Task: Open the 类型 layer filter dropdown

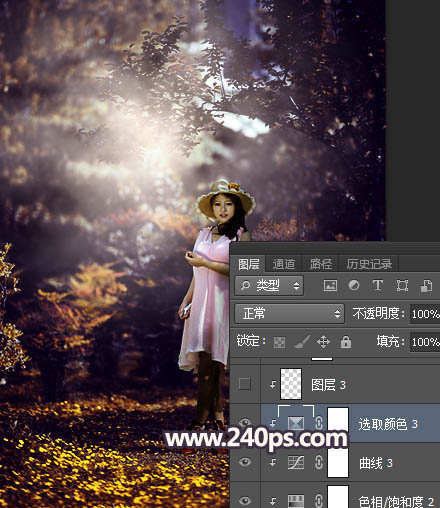Action: [x=269, y=286]
